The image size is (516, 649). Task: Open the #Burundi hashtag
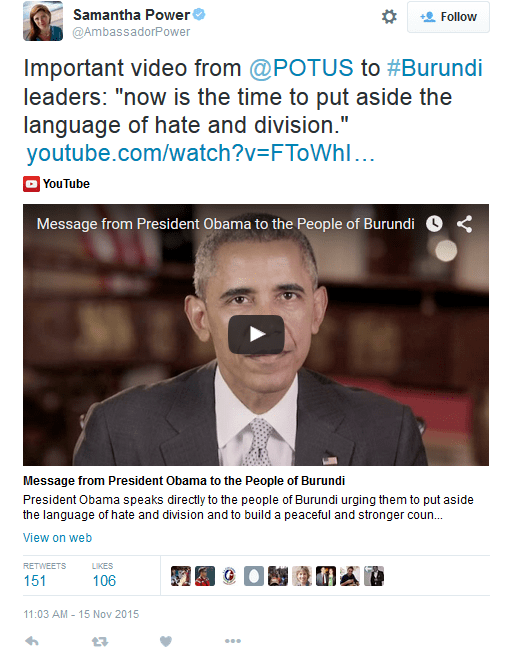click(434, 68)
